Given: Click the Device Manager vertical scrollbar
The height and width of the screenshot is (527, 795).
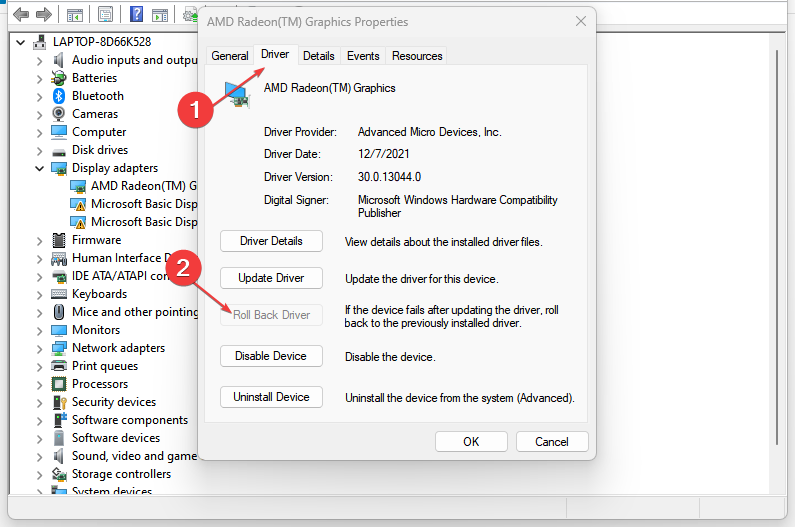Looking at the screenshot, I should (x=777, y=248).
